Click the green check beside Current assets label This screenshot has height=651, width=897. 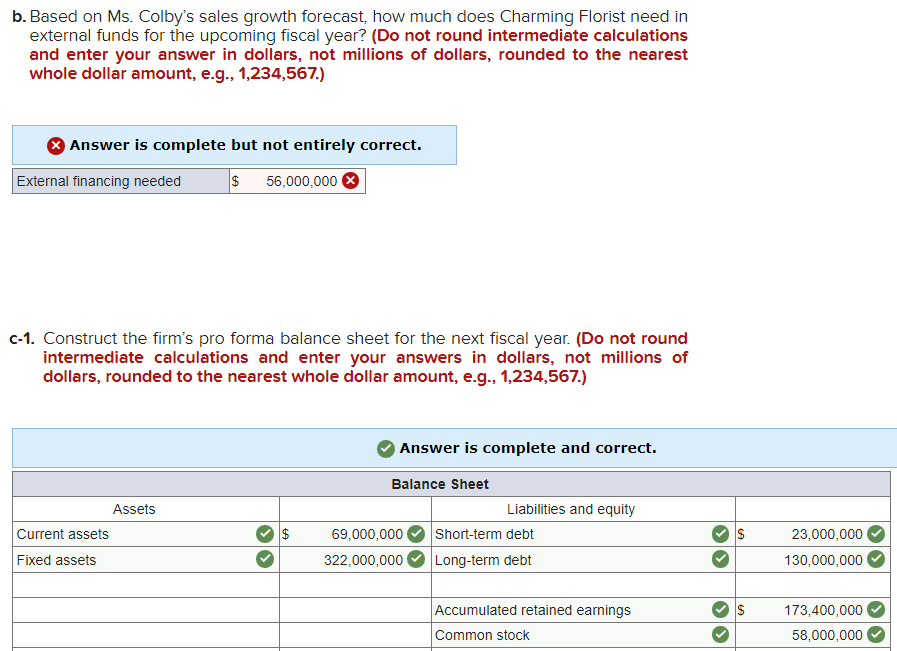(265, 534)
